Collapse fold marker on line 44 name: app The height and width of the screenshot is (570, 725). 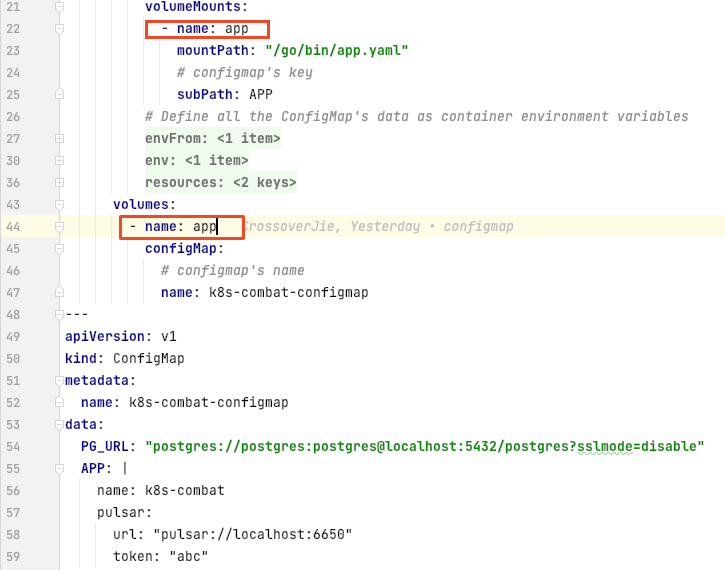click(x=59, y=227)
